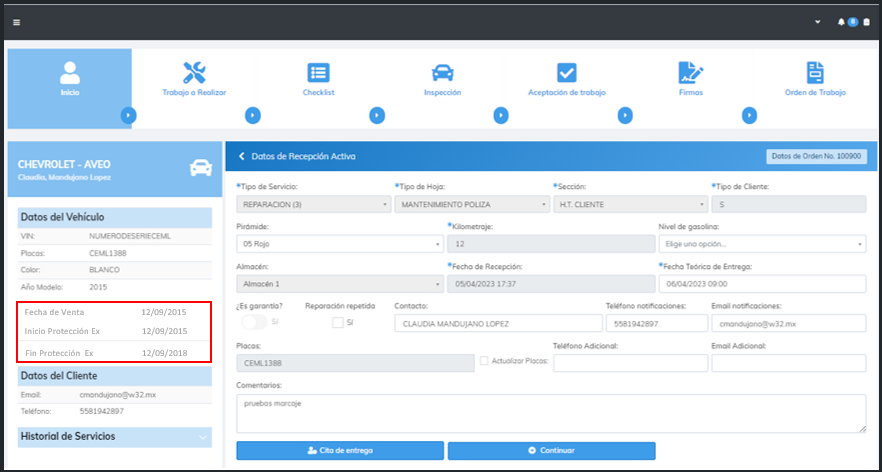Click client email in Datos del Cliente
The image size is (882, 472).
coord(118,394)
